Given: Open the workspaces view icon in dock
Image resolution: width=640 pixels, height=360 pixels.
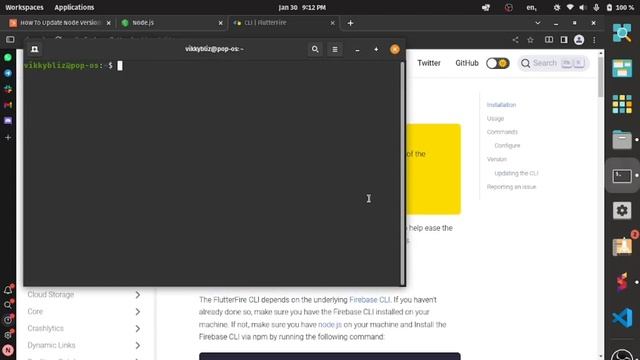Looking at the screenshot, I should pyautogui.click(x=622, y=68).
